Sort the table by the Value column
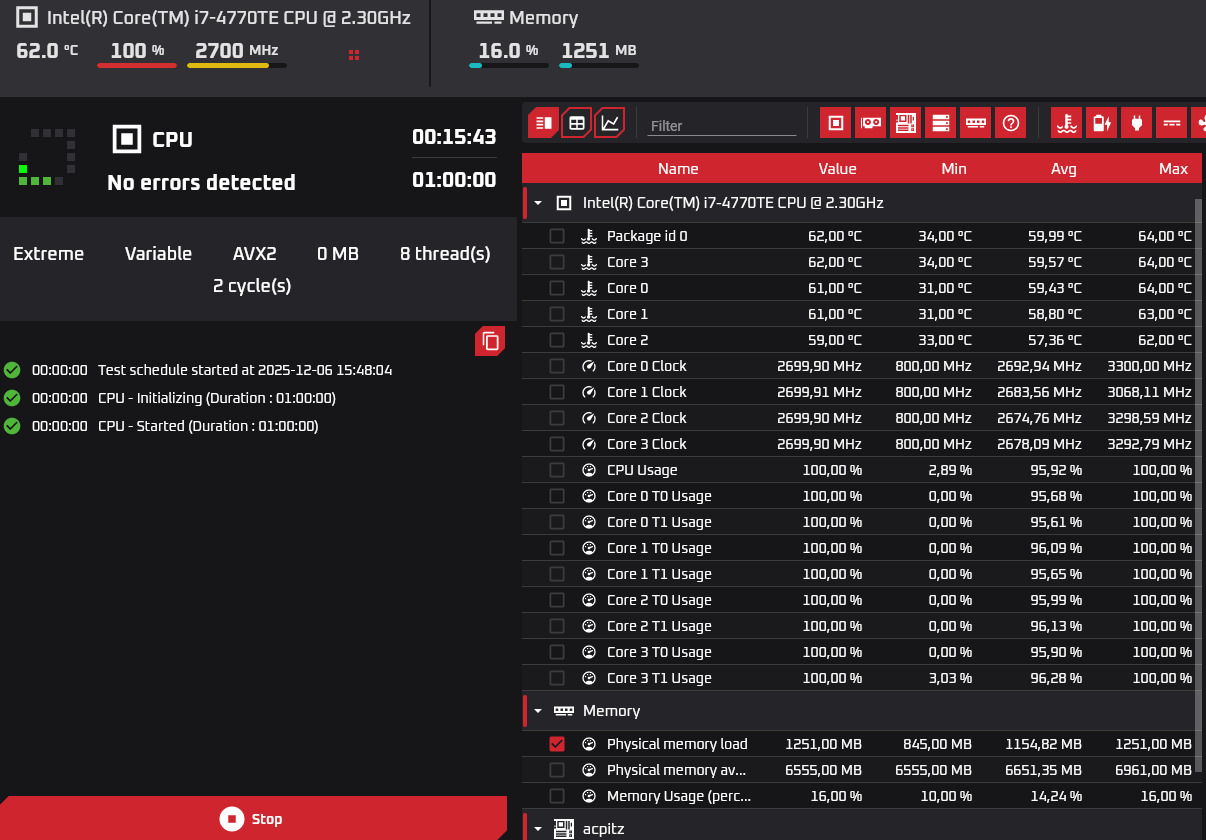The width and height of the screenshot is (1206, 840). [837, 169]
